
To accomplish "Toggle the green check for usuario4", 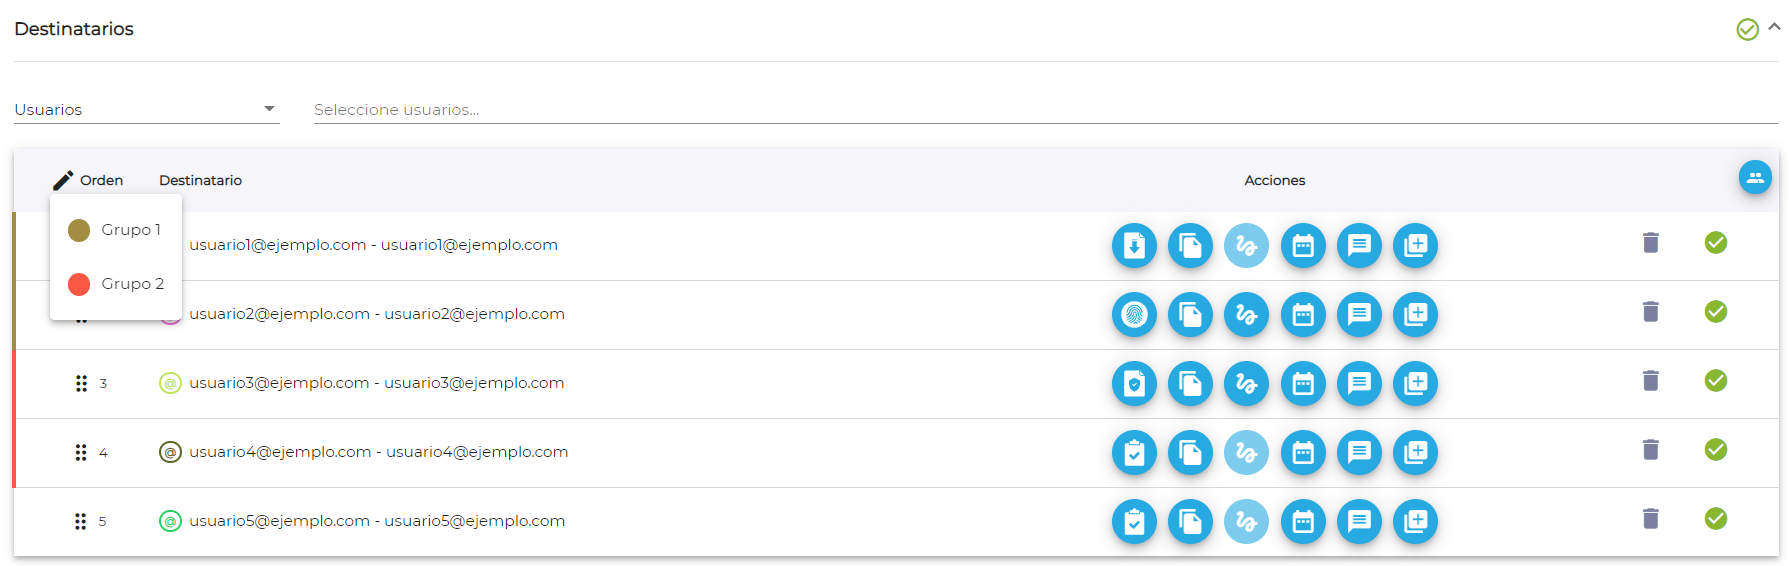I will click(x=1716, y=450).
